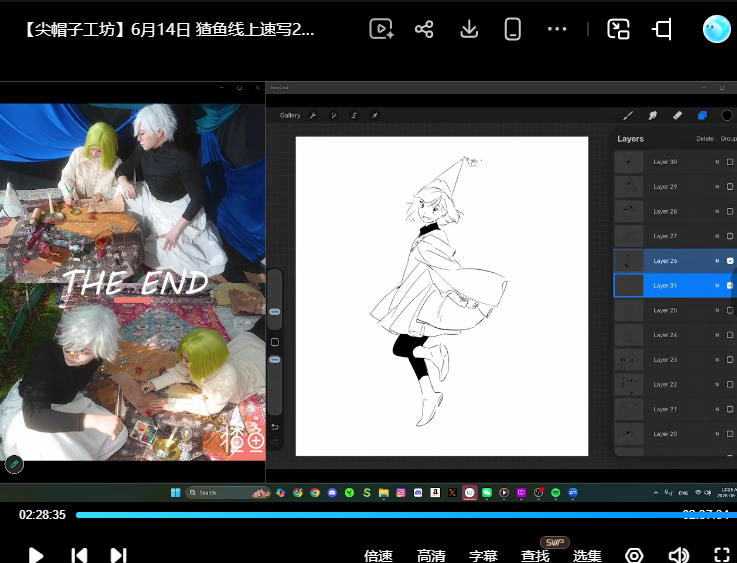This screenshot has width=737, height=563.
Task: Toggle visibility checkbox for Layer 27
Action: coord(729,236)
